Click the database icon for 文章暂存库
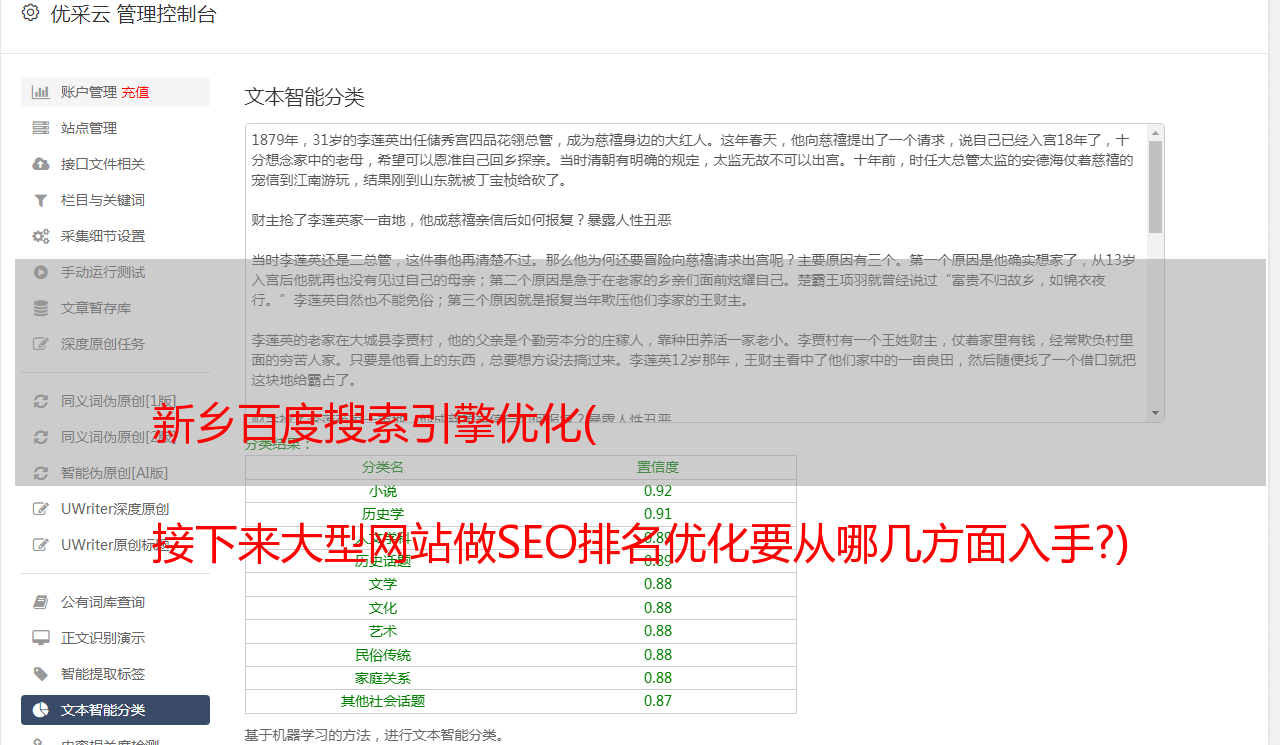Viewport: 1280px width, 745px height. point(41,308)
